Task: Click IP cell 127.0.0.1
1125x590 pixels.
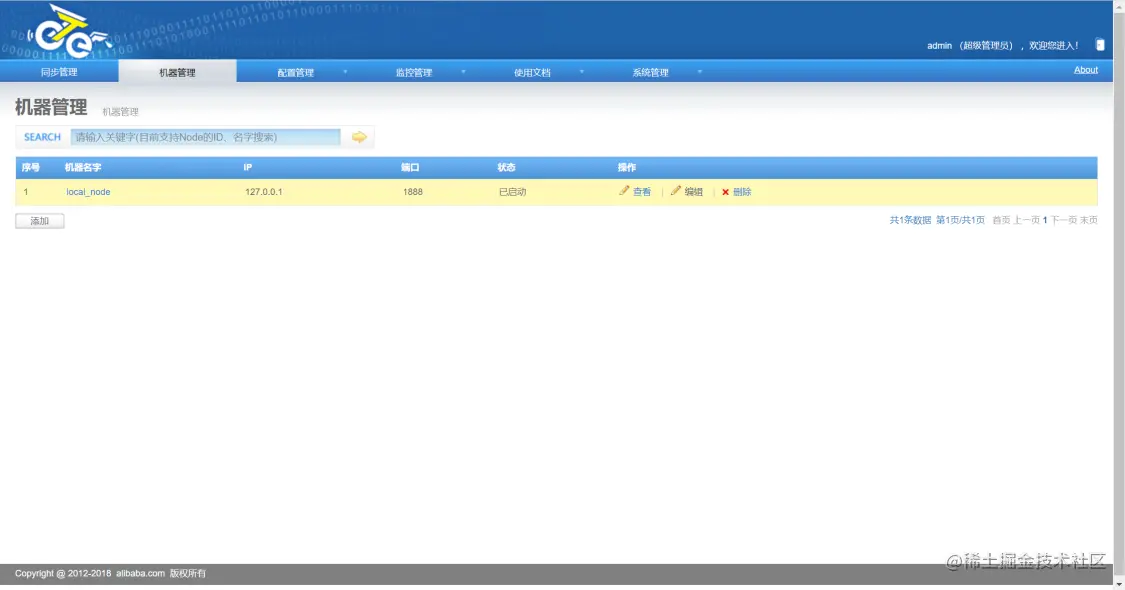Action: 263,192
